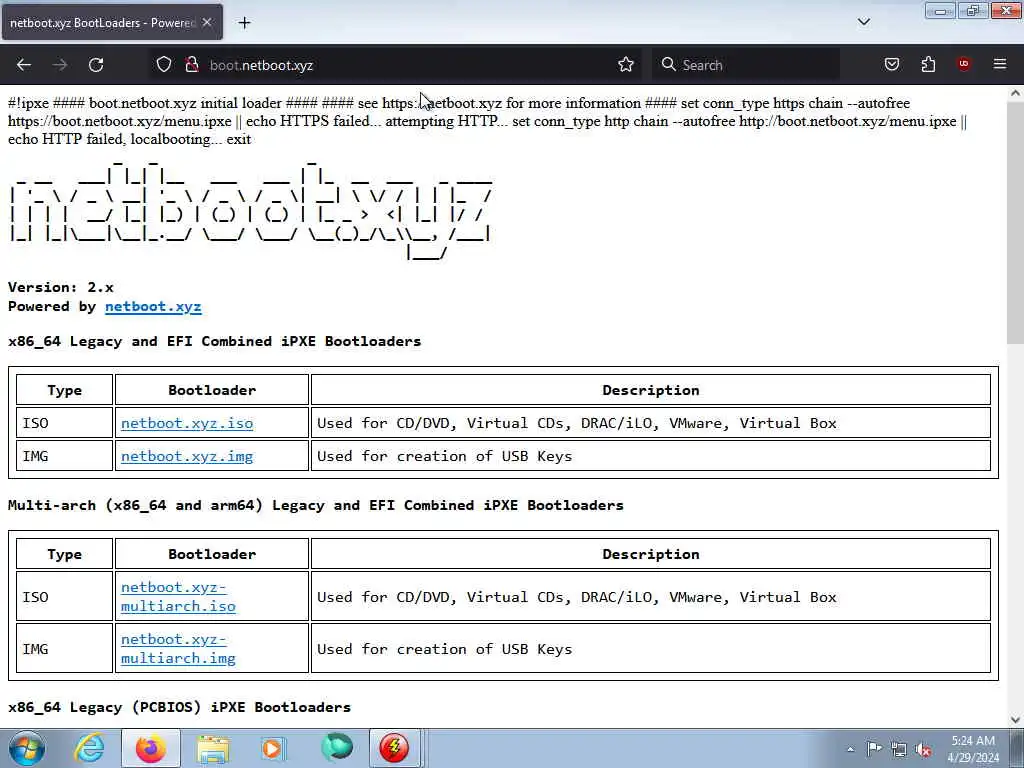Open a new tab with plus button
1024x768 pixels.
pyautogui.click(x=244, y=23)
